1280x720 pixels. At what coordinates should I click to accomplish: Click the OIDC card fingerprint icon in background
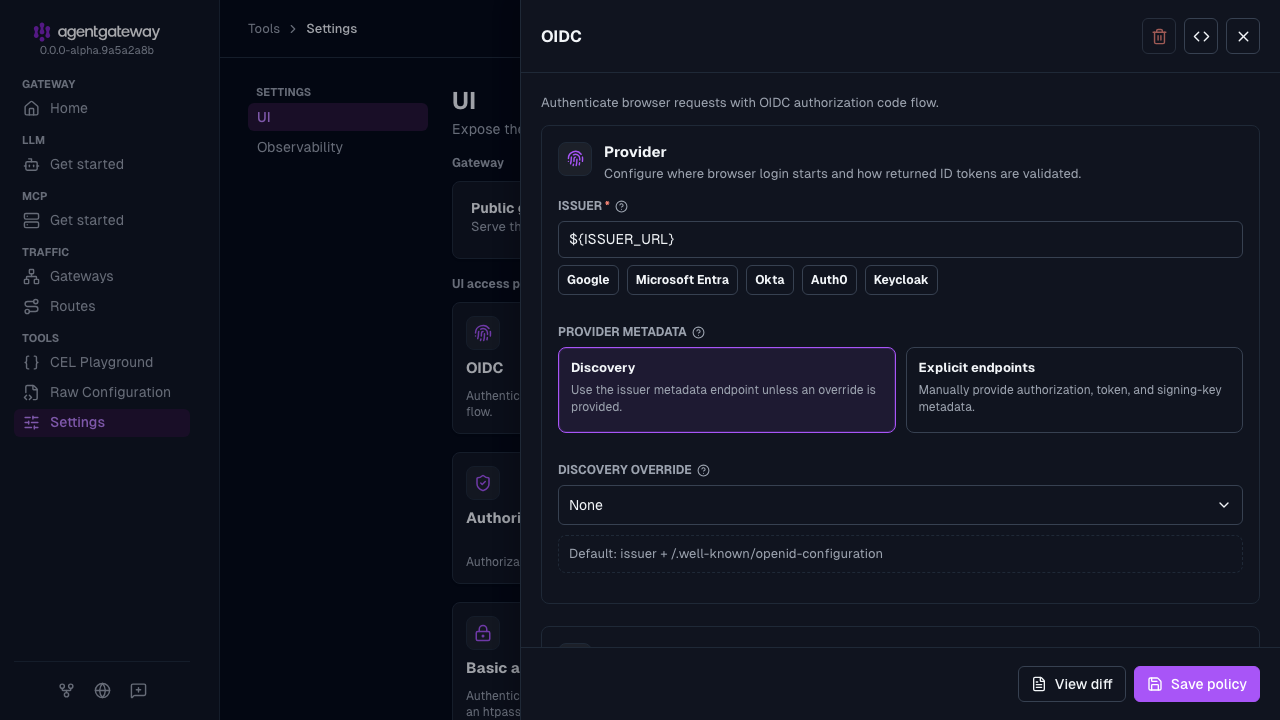click(x=483, y=333)
